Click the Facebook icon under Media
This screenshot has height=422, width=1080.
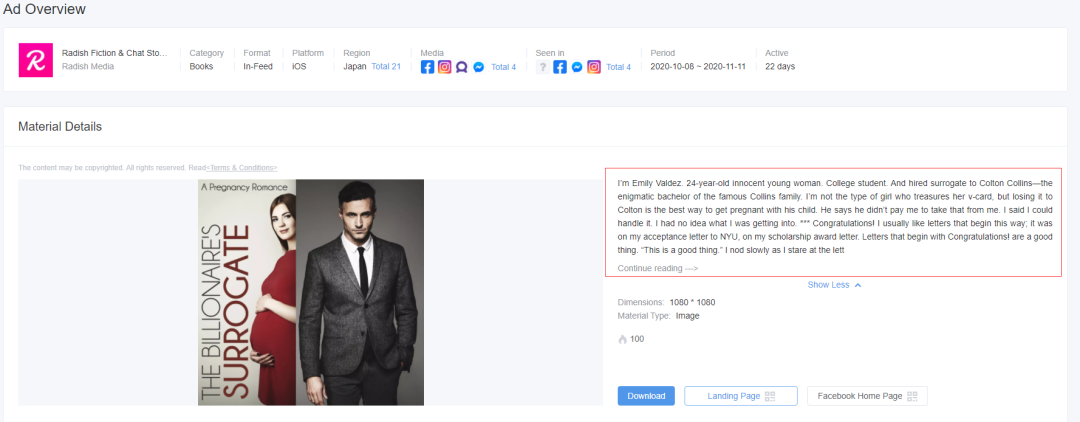tap(427, 67)
